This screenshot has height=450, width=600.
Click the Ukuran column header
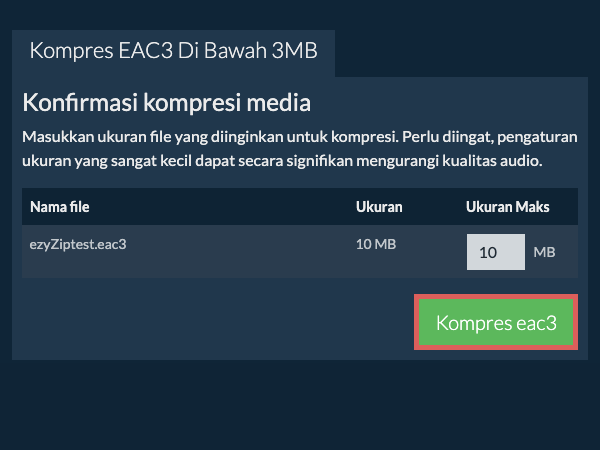click(x=379, y=207)
